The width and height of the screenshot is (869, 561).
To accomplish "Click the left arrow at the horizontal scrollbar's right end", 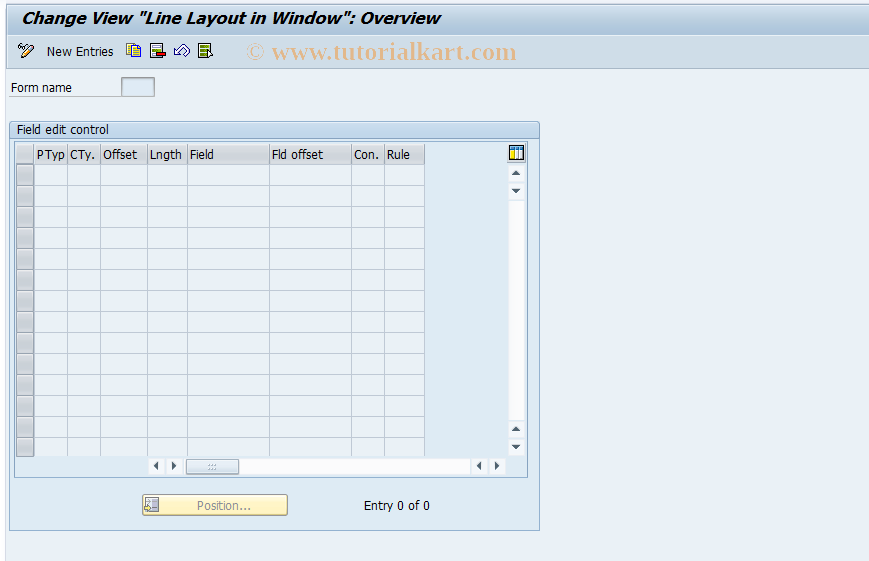I will point(479,466).
